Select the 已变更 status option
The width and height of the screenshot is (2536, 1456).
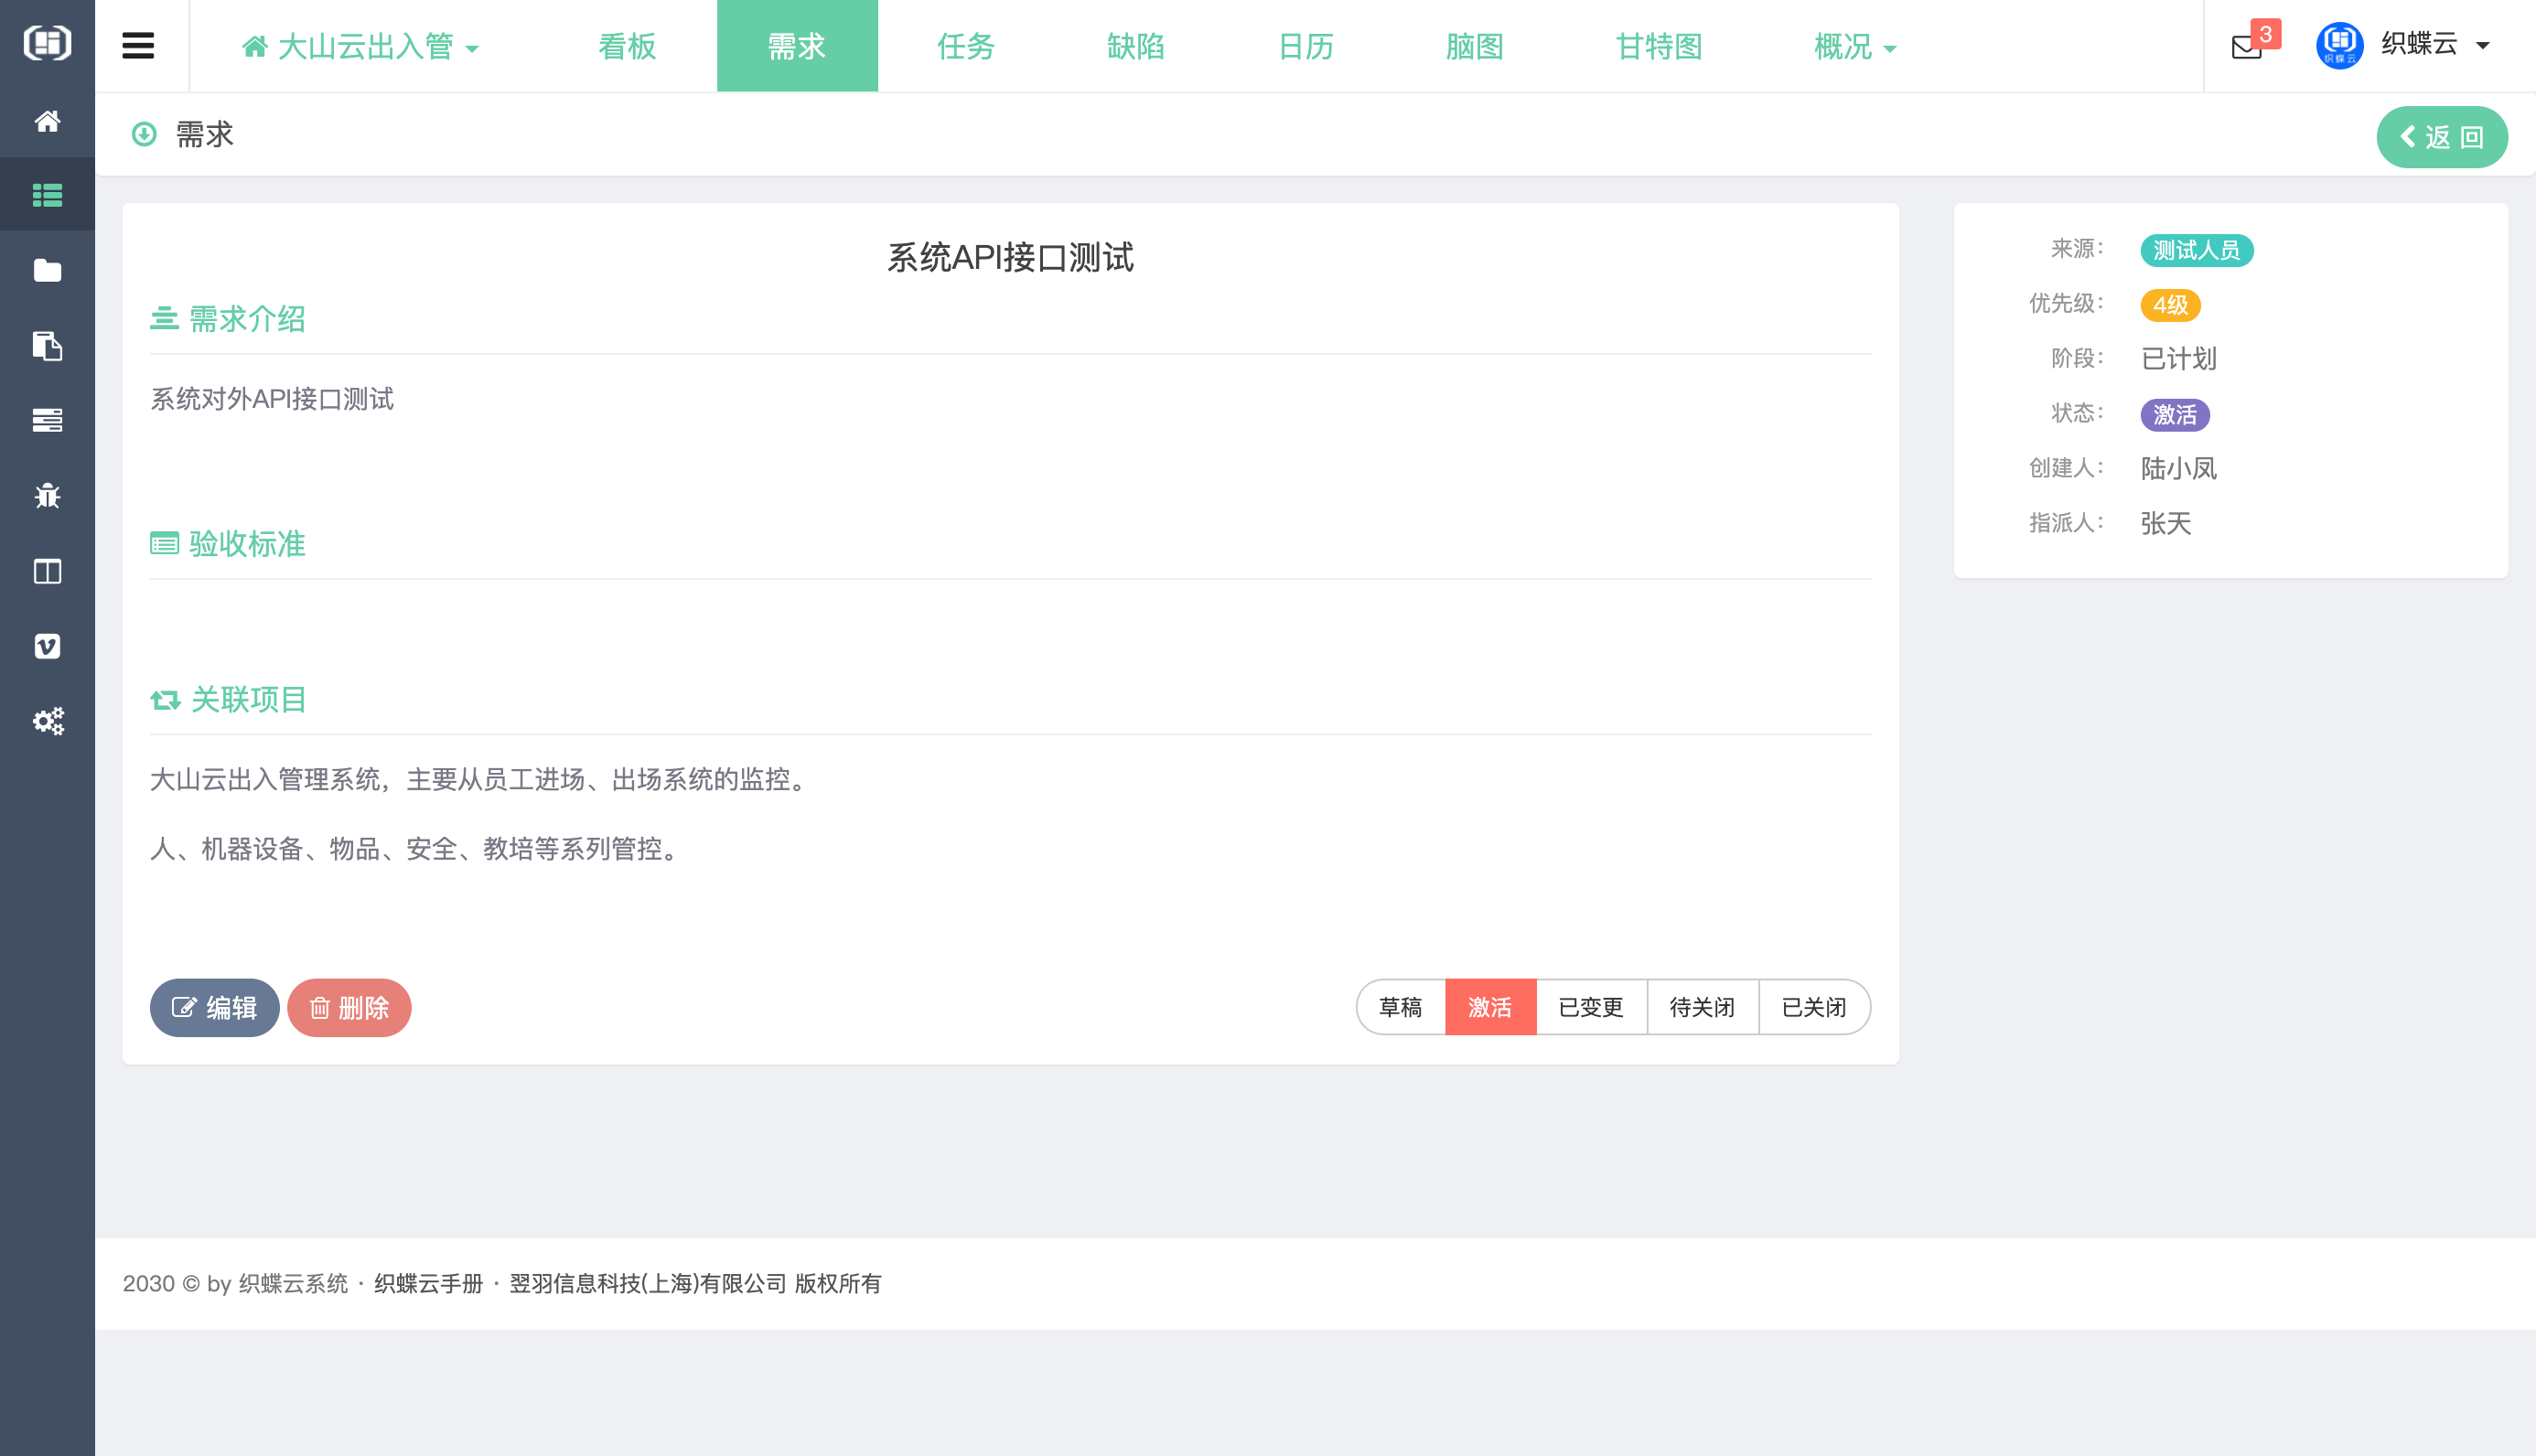[1591, 1007]
